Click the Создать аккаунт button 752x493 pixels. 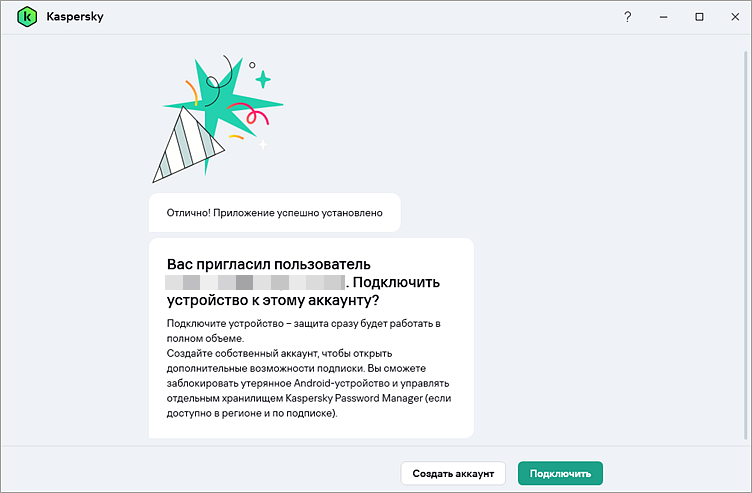click(x=453, y=473)
